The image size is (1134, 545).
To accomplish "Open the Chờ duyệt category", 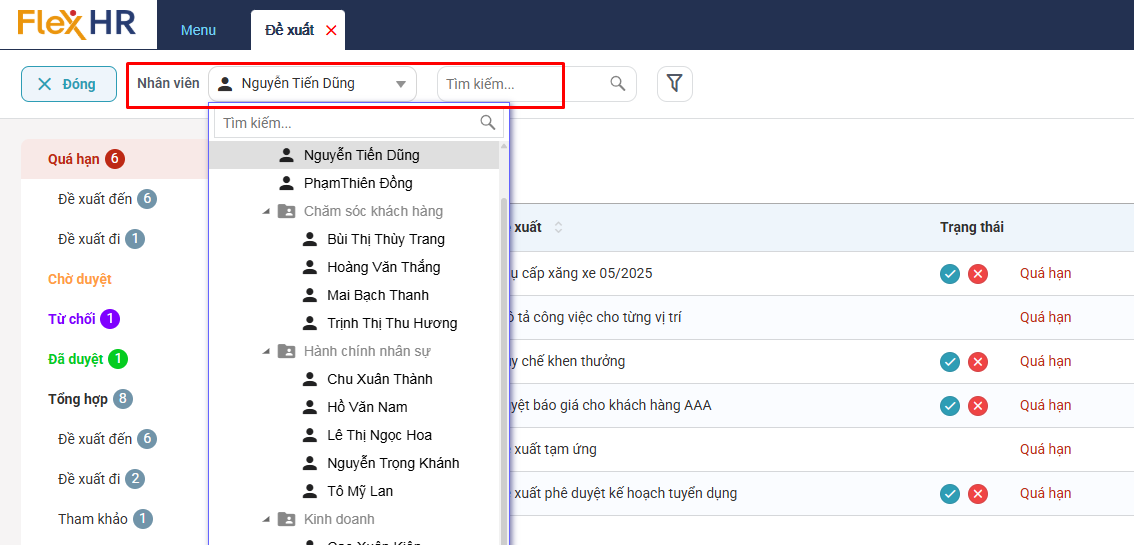I will (80, 279).
